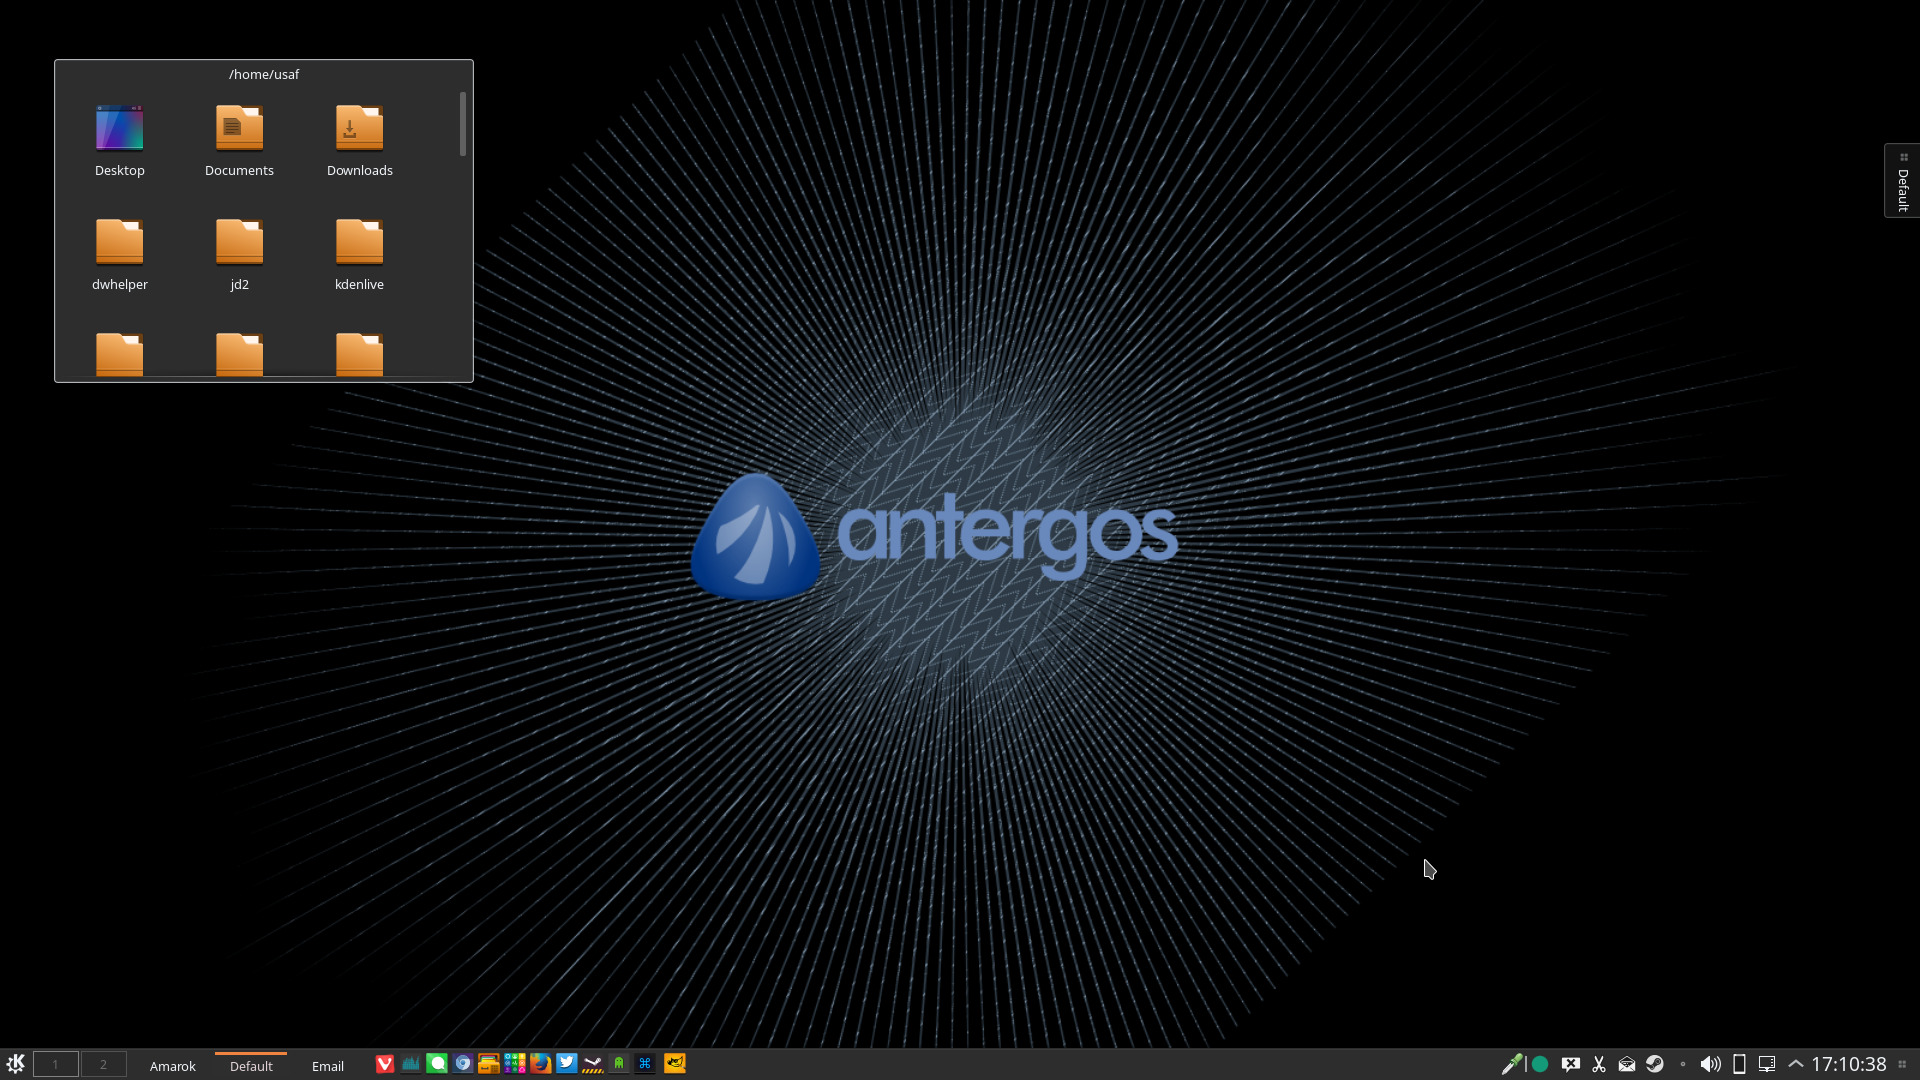This screenshot has width=1920, height=1080.
Task: Open the dwhelper folder
Action: coord(120,255)
